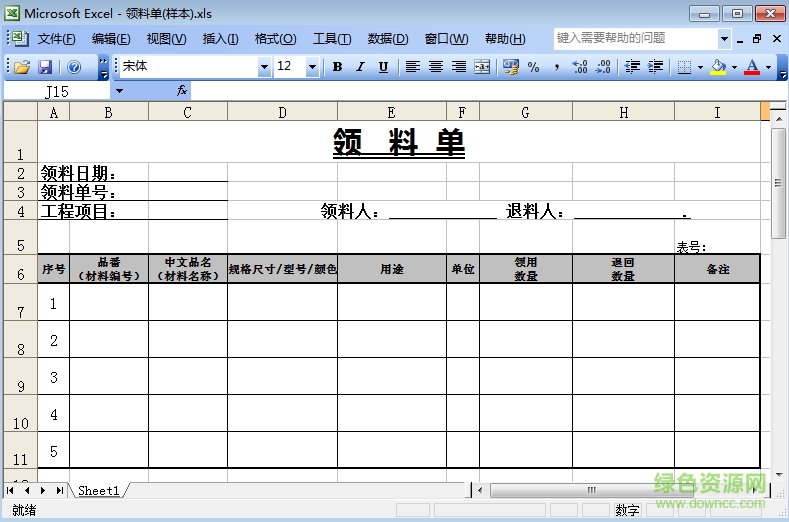Click Select All corner button

(x=21, y=111)
